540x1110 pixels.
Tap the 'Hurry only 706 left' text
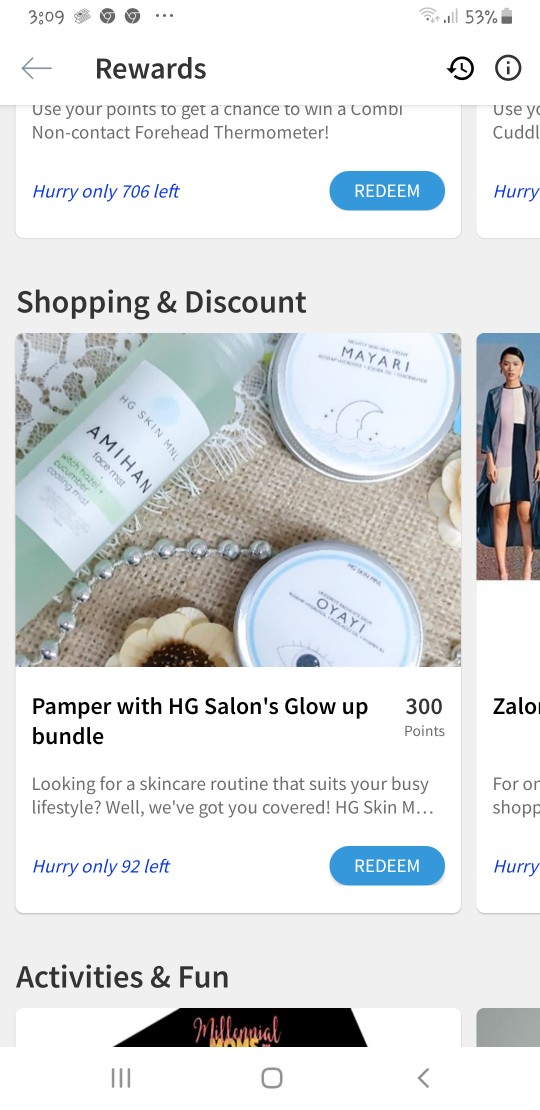point(106,191)
